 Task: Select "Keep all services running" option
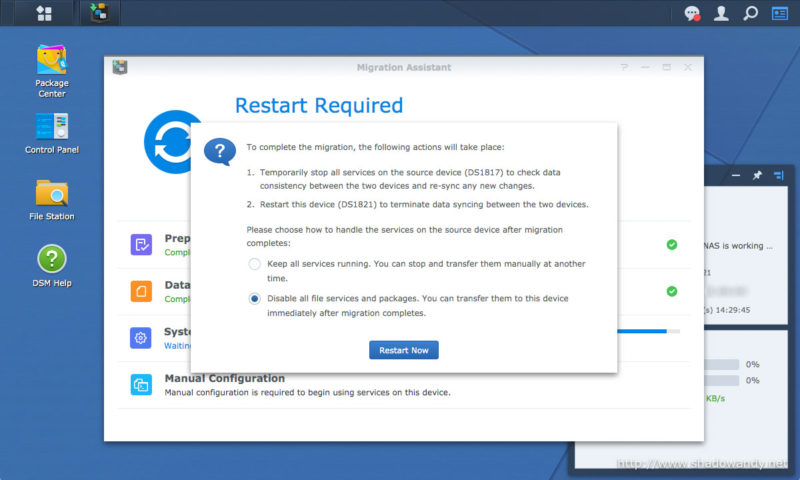[x=255, y=264]
